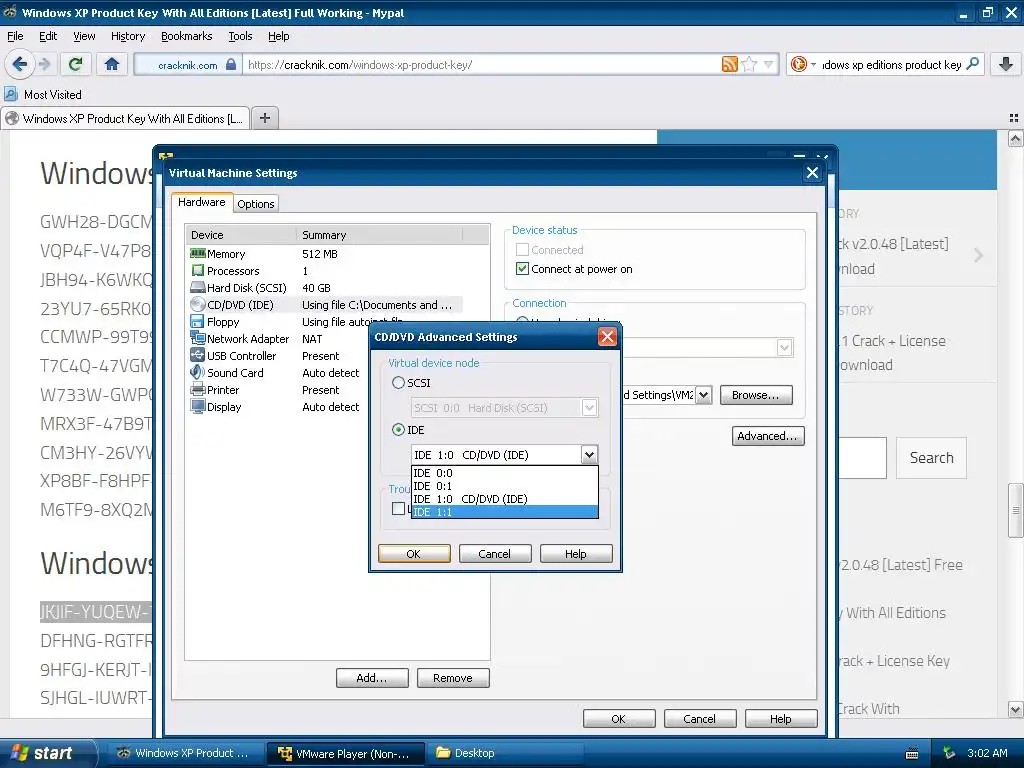Close the Virtual Machine Settings window
The width and height of the screenshot is (1024, 768).
[x=812, y=172]
